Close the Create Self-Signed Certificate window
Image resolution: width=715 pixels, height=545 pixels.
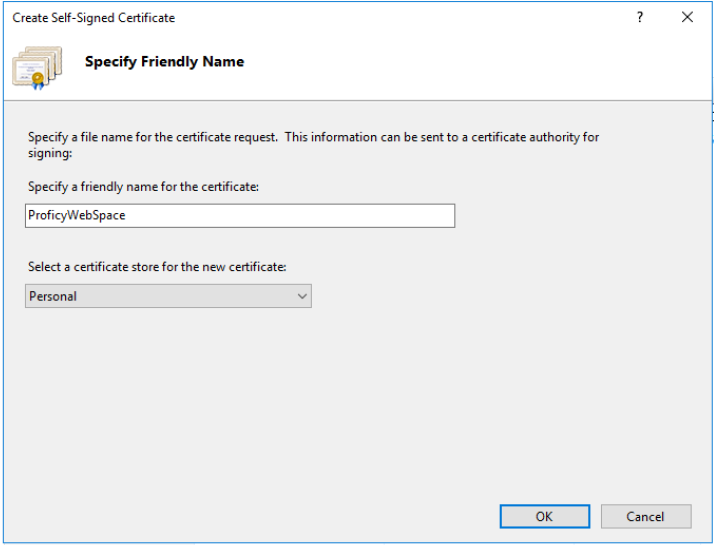click(687, 17)
